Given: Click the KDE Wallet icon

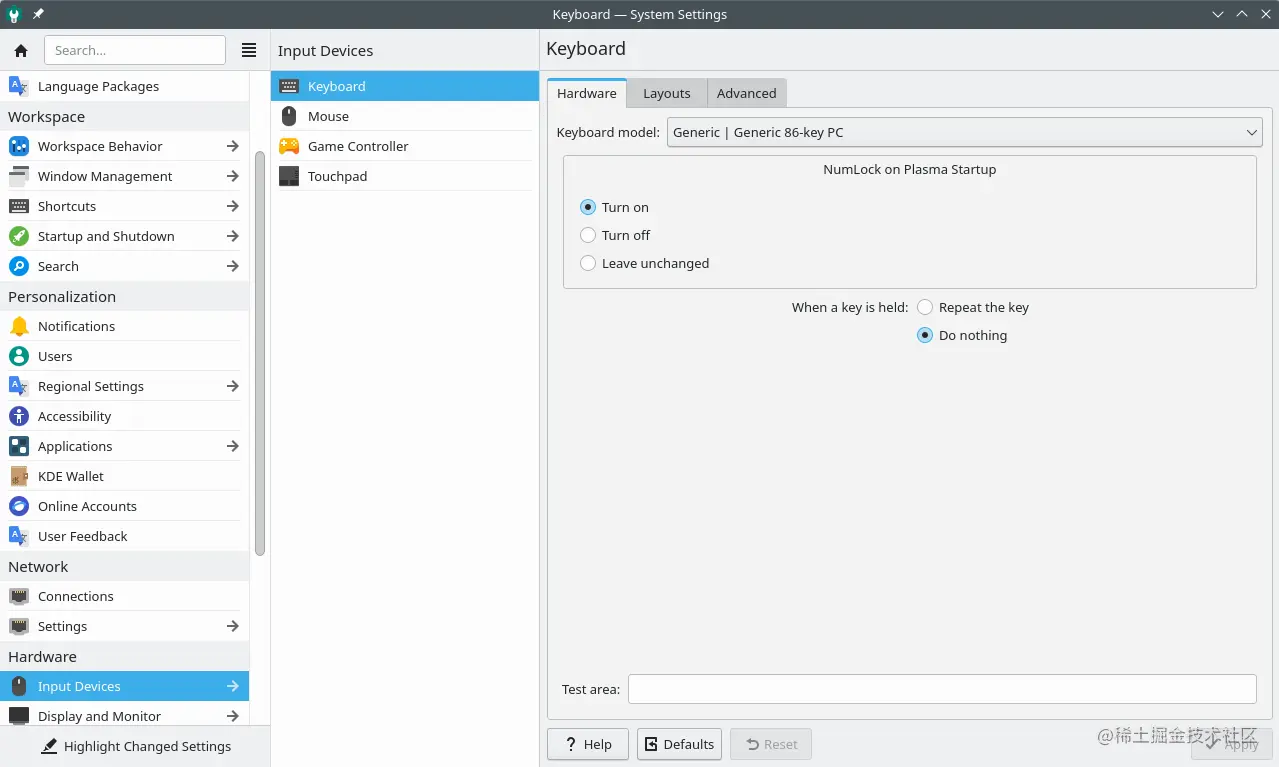Looking at the screenshot, I should [x=19, y=476].
